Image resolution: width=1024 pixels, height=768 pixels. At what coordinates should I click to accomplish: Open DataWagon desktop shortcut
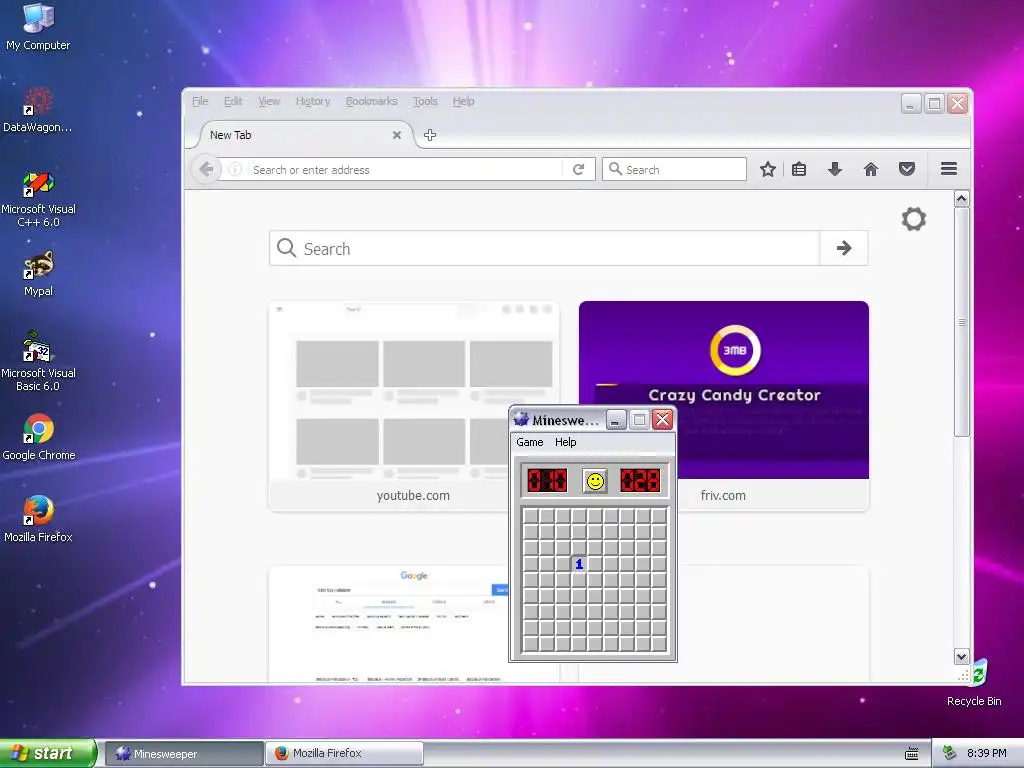point(38,110)
